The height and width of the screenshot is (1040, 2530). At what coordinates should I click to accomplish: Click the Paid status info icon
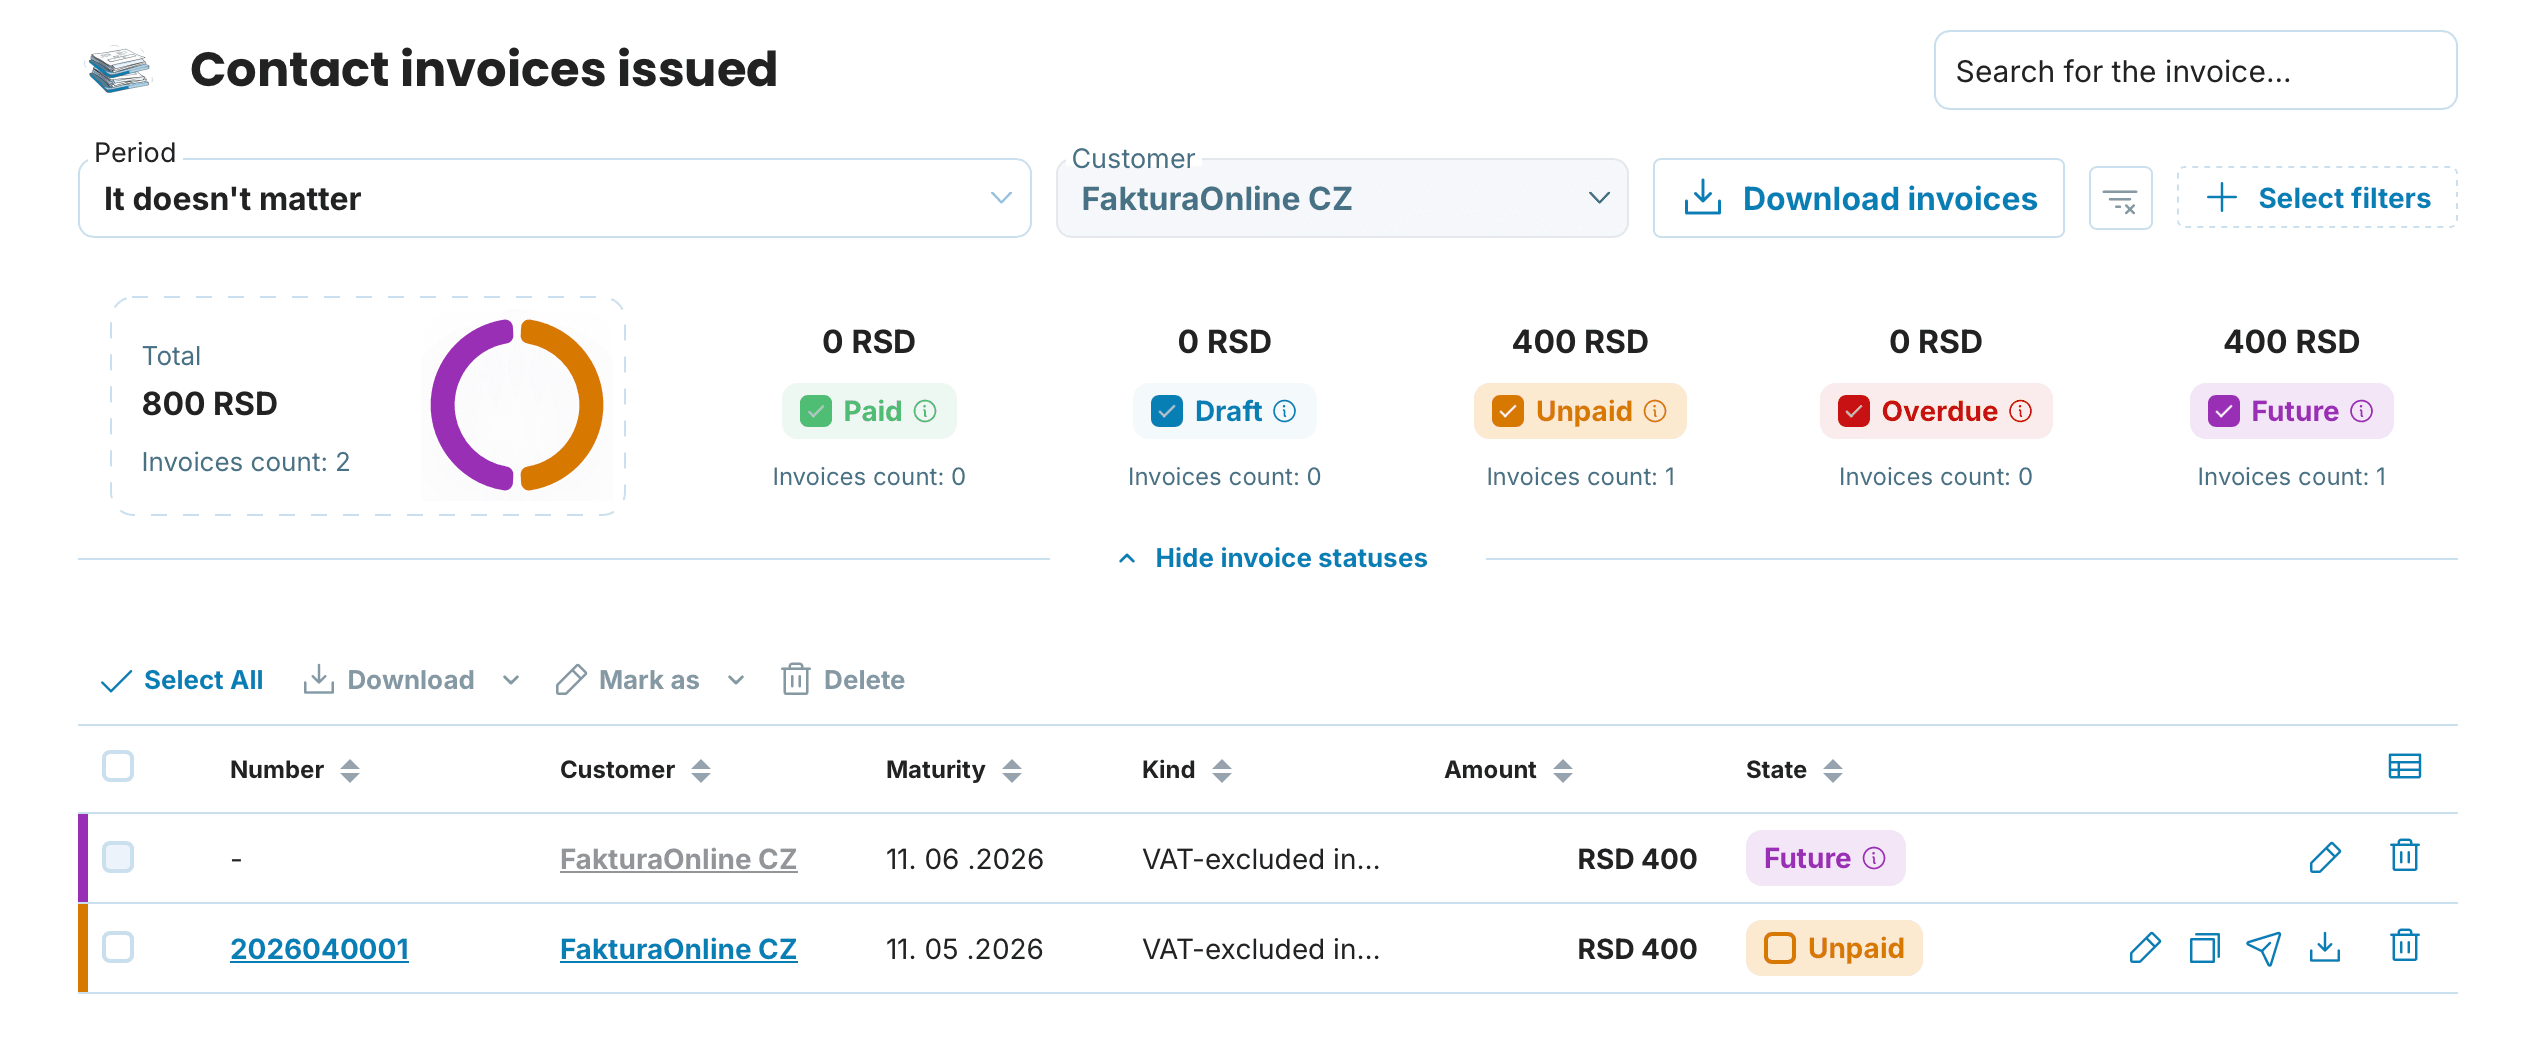click(925, 411)
